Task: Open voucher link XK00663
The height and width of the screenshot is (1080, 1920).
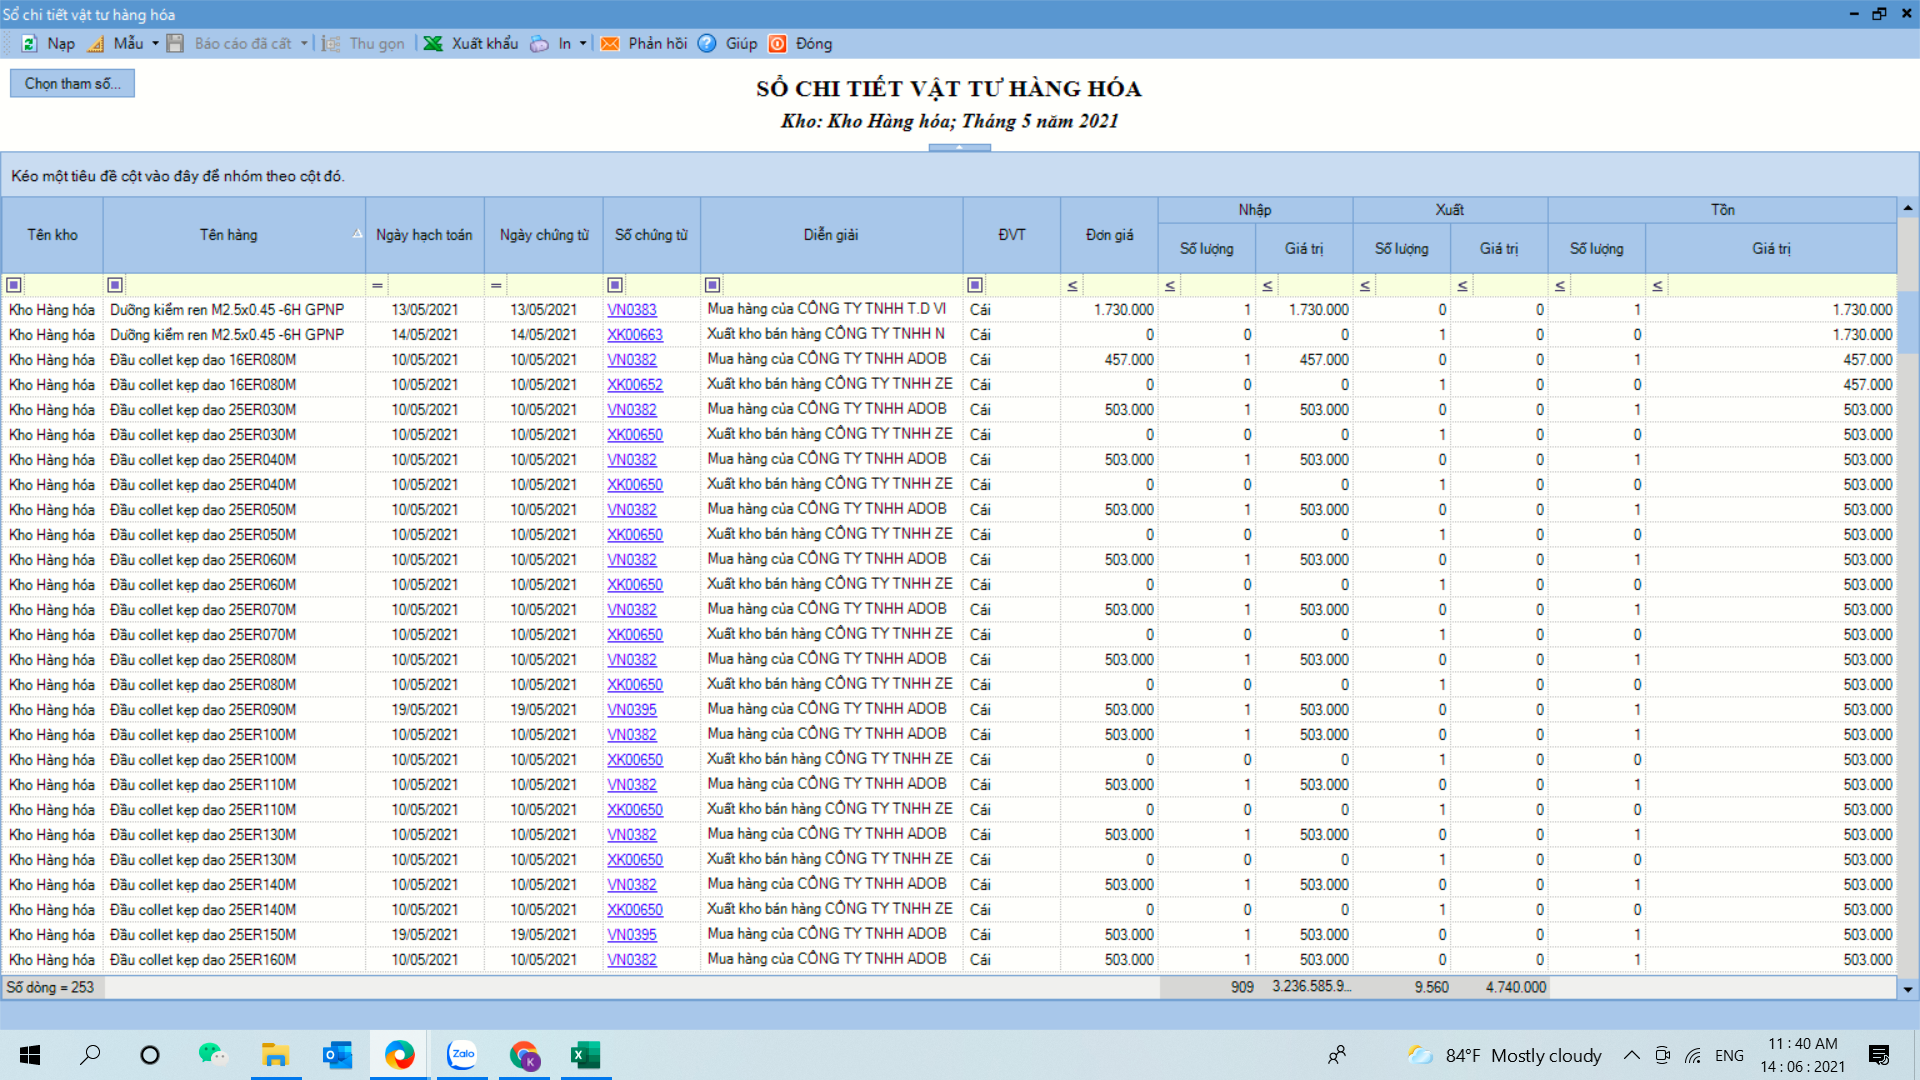Action: pos(634,335)
